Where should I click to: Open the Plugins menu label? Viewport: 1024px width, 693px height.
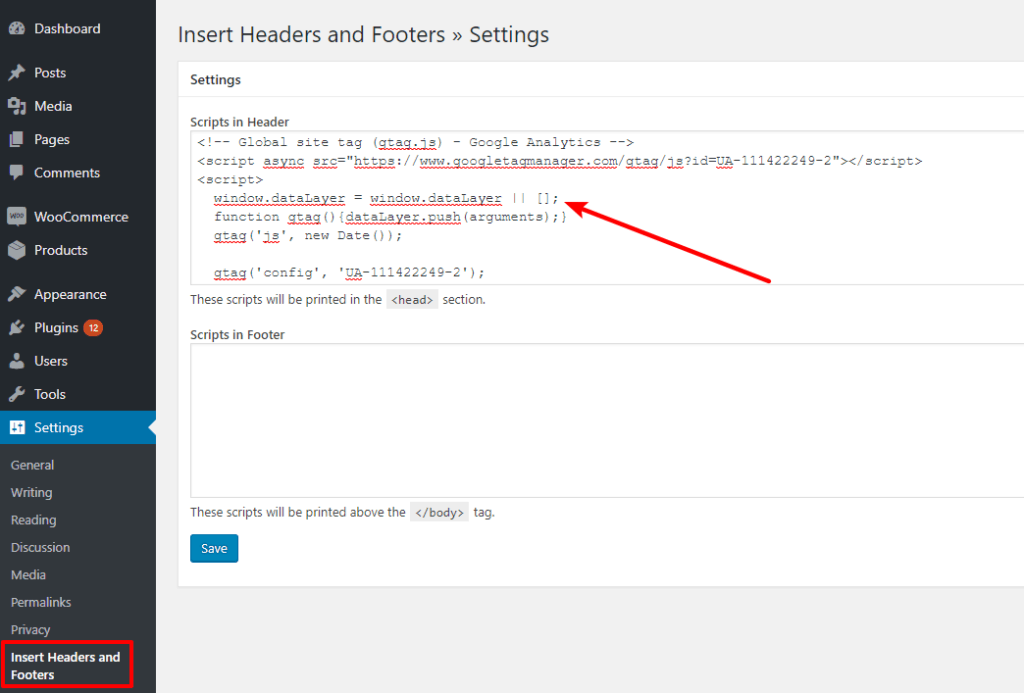click(56, 327)
